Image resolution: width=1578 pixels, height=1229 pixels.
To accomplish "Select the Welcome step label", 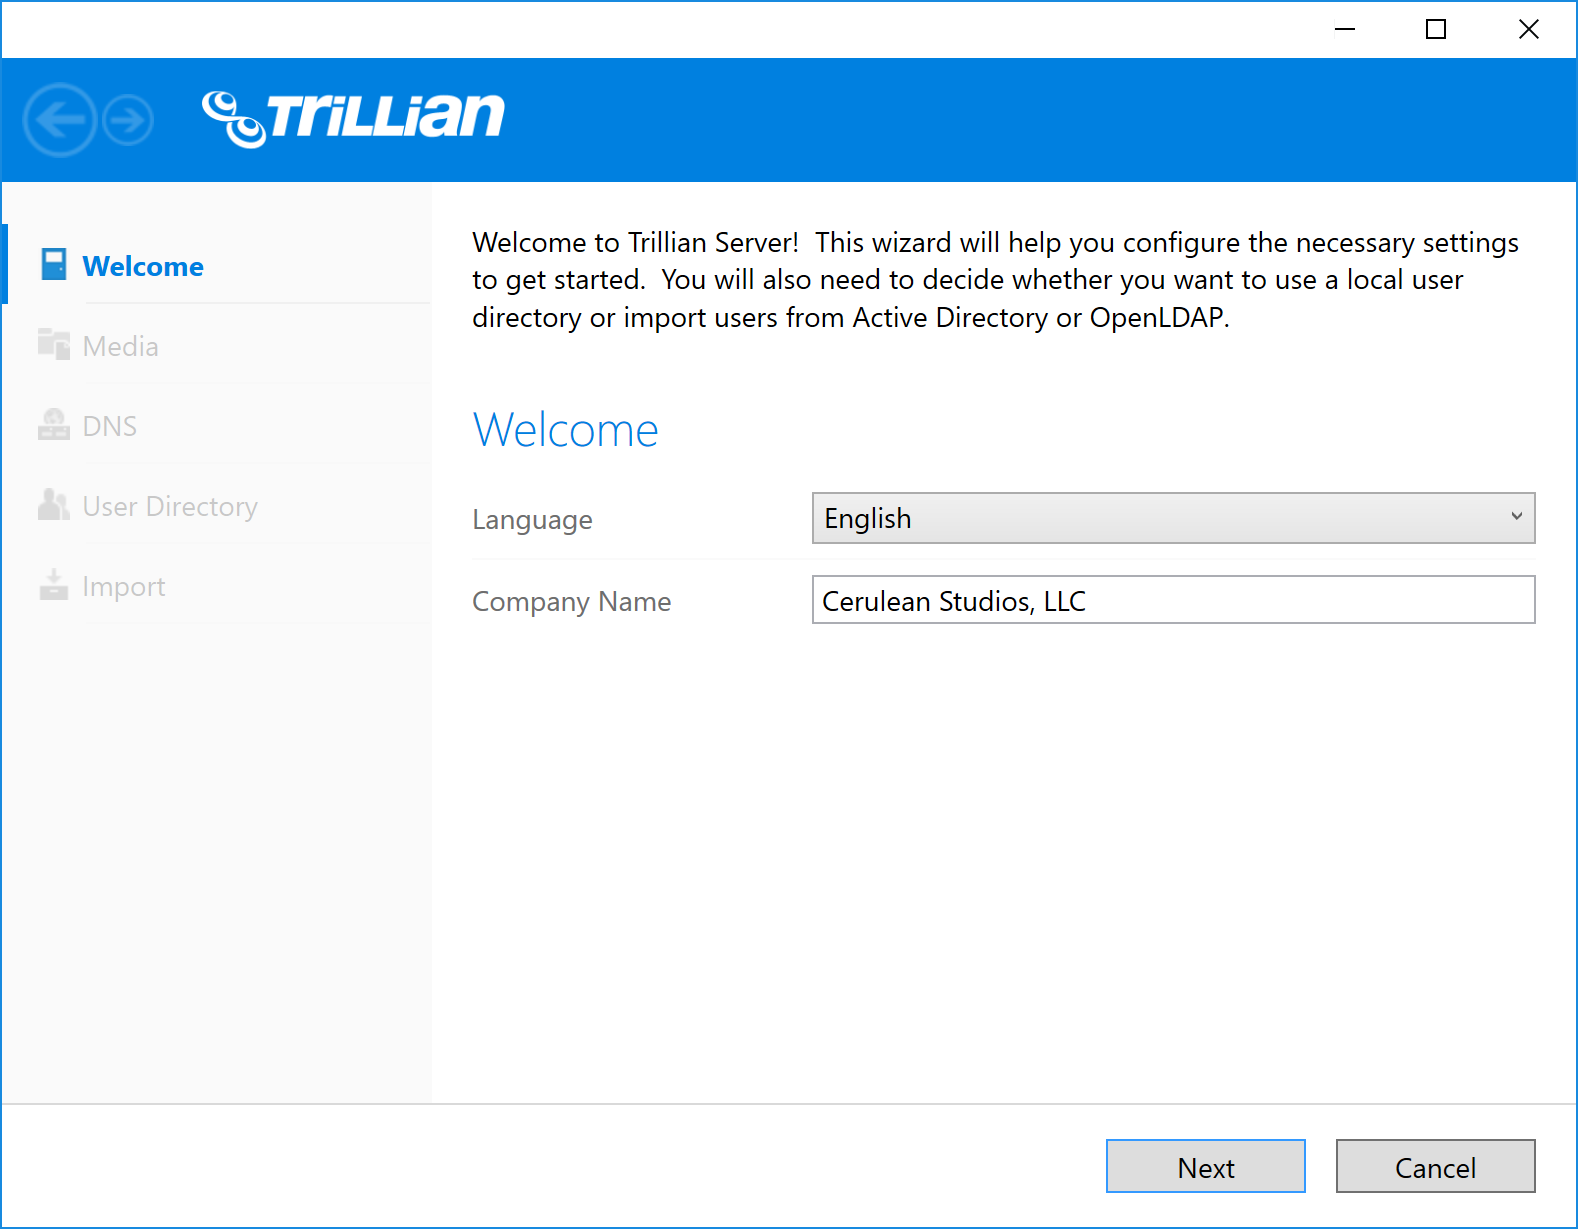I will pos(143,266).
